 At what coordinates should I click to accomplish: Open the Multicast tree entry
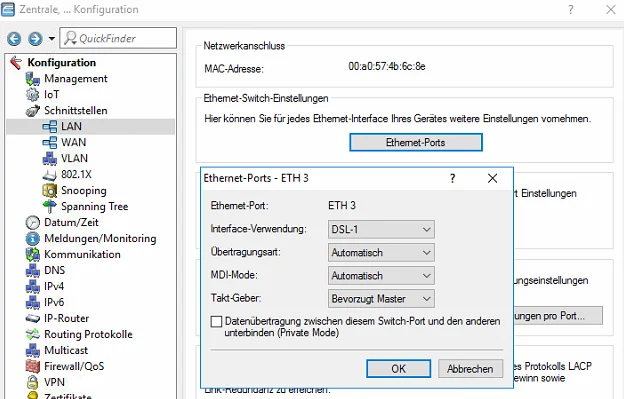pyautogui.click(x=66, y=350)
